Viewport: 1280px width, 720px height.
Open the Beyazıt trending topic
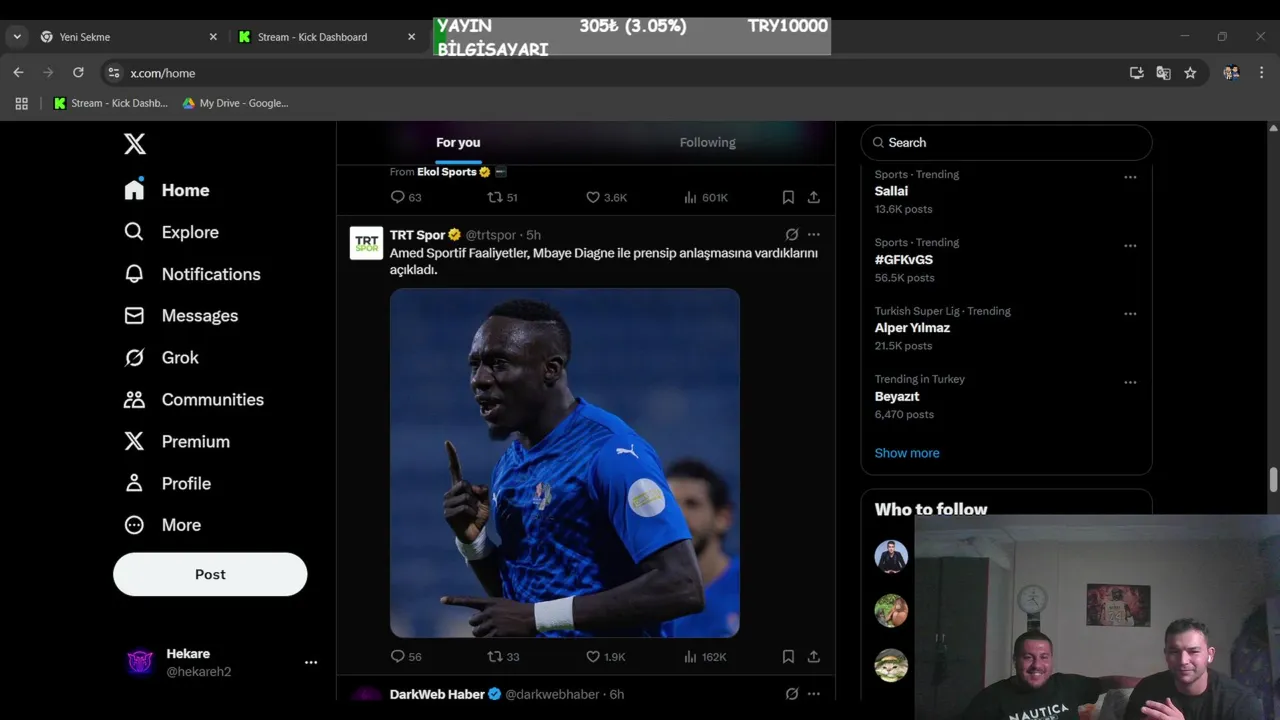[x=897, y=396]
